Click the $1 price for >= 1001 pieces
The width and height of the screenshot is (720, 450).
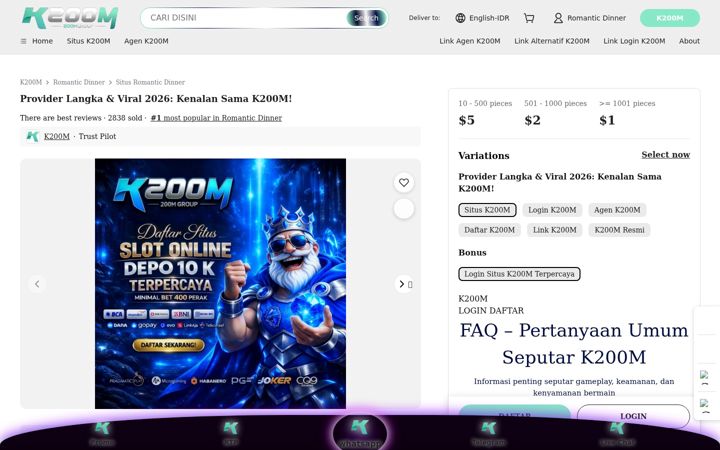coord(607,120)
